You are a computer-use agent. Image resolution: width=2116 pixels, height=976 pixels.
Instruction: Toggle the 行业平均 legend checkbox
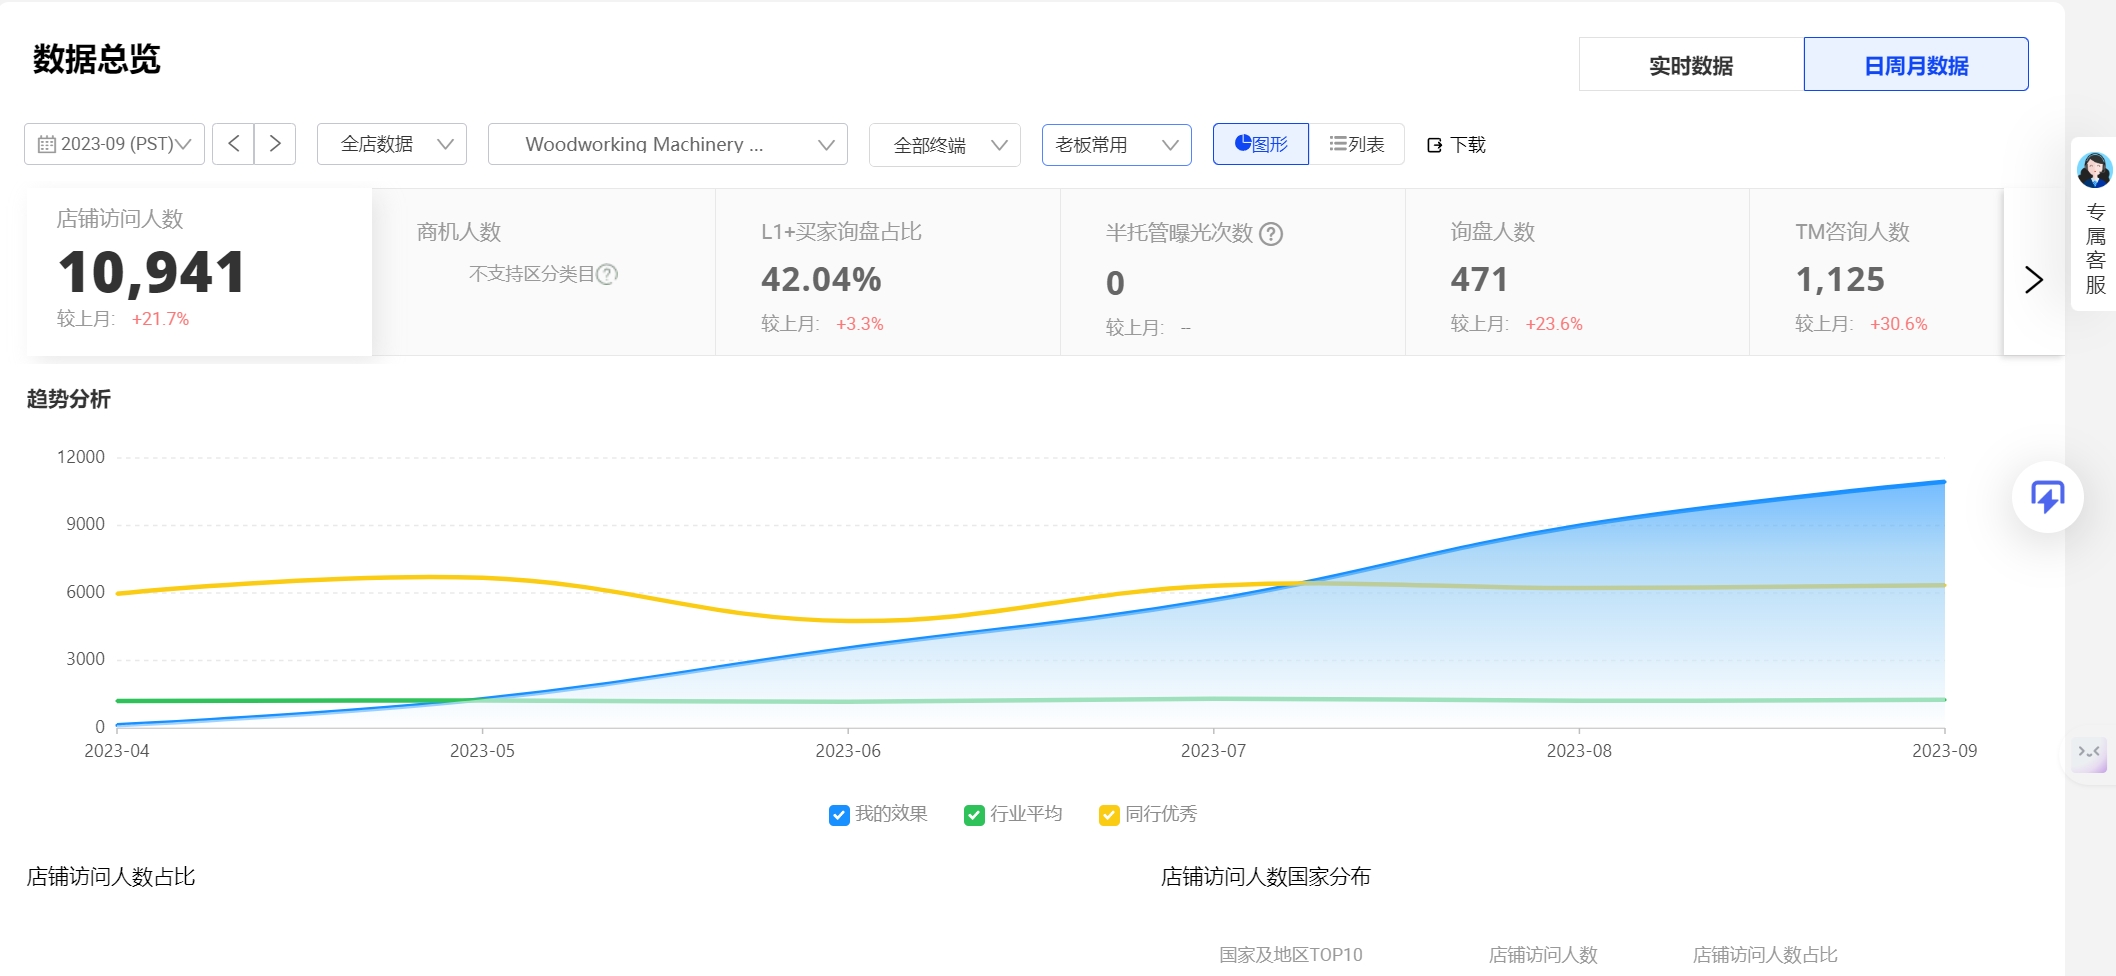pyautogui.click(x=974, y=815)
